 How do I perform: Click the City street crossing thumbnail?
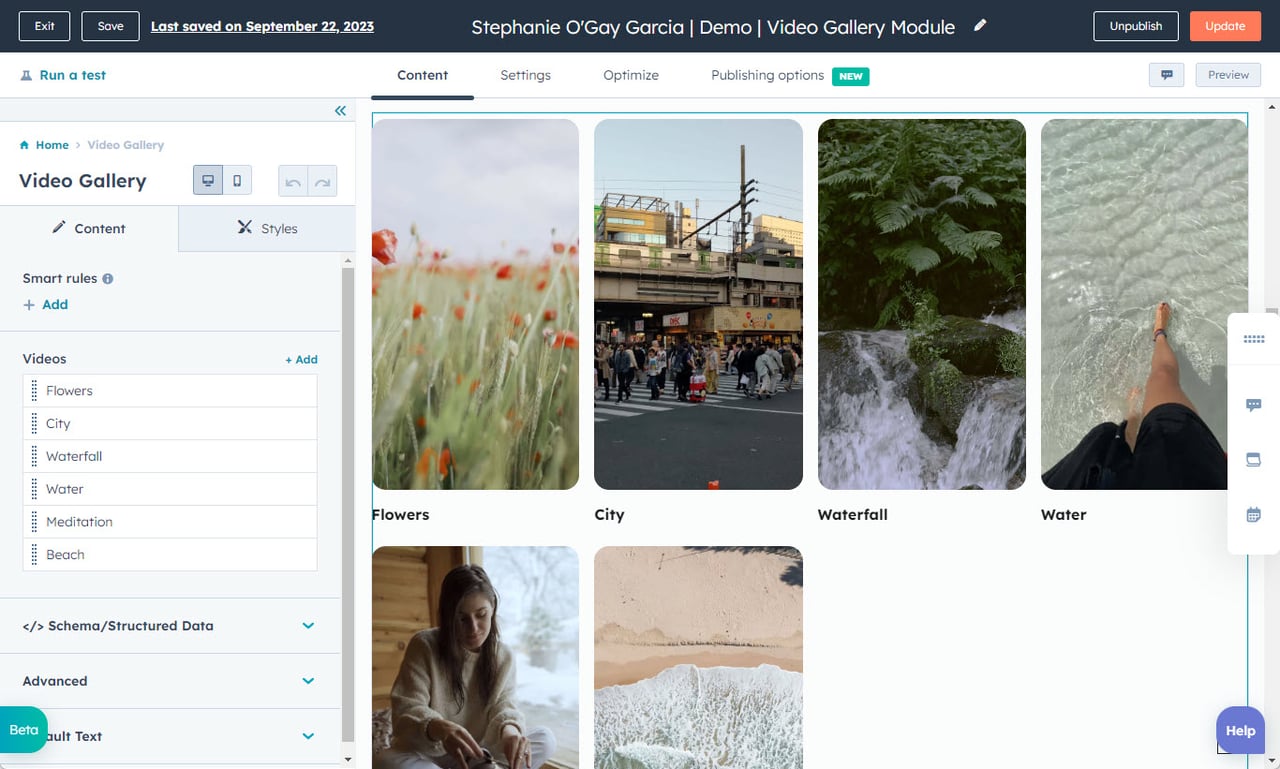pyautogui.click(x=698, y=304)
